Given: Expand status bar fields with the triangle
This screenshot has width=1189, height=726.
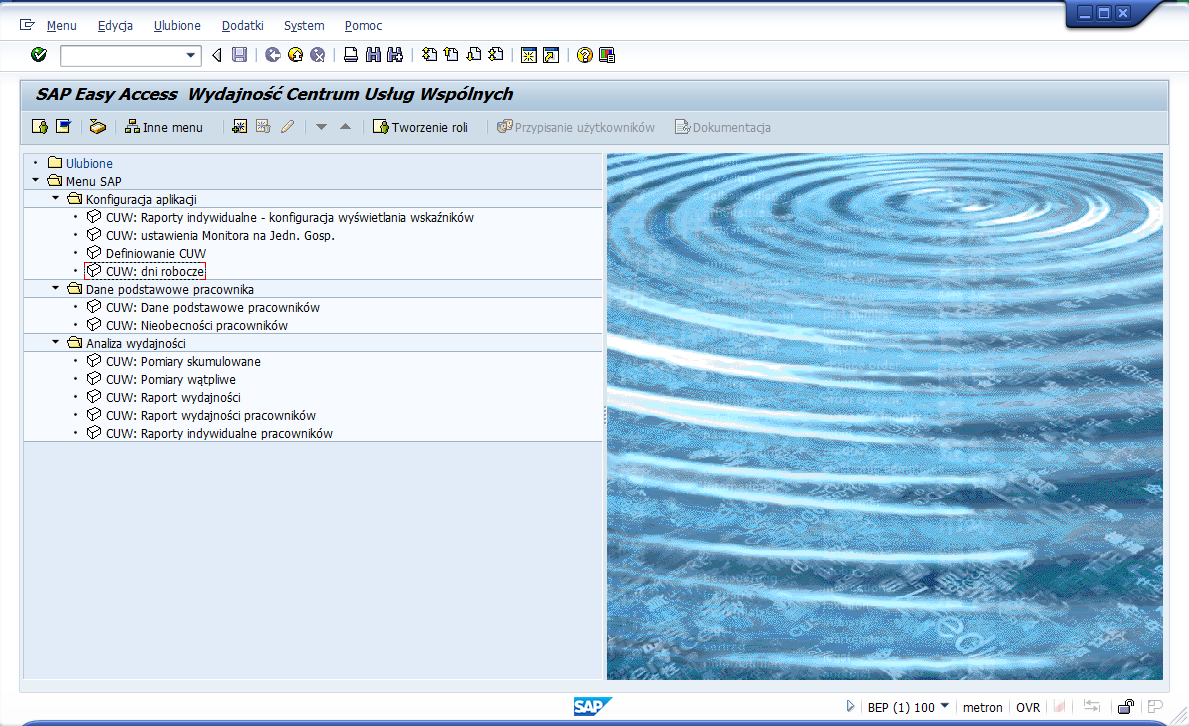Looking at the screenshot, I should (x=850, y=706).
